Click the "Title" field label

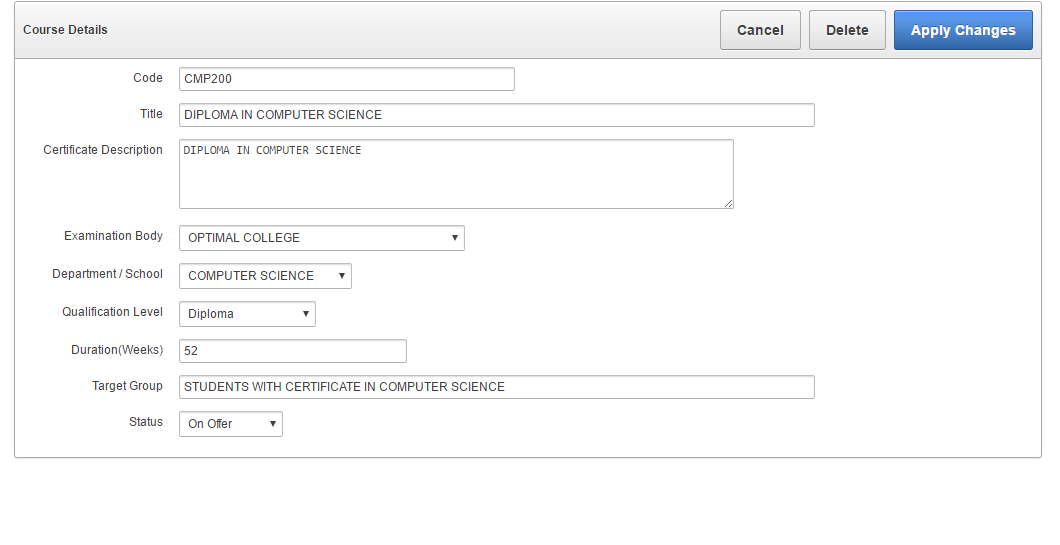point(151,114)
